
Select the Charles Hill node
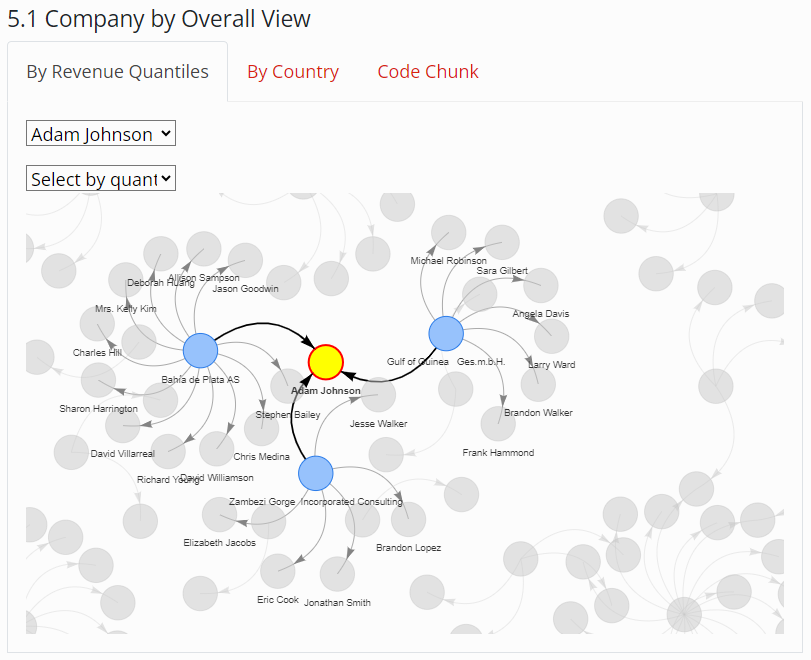click(x=97, y=322)
